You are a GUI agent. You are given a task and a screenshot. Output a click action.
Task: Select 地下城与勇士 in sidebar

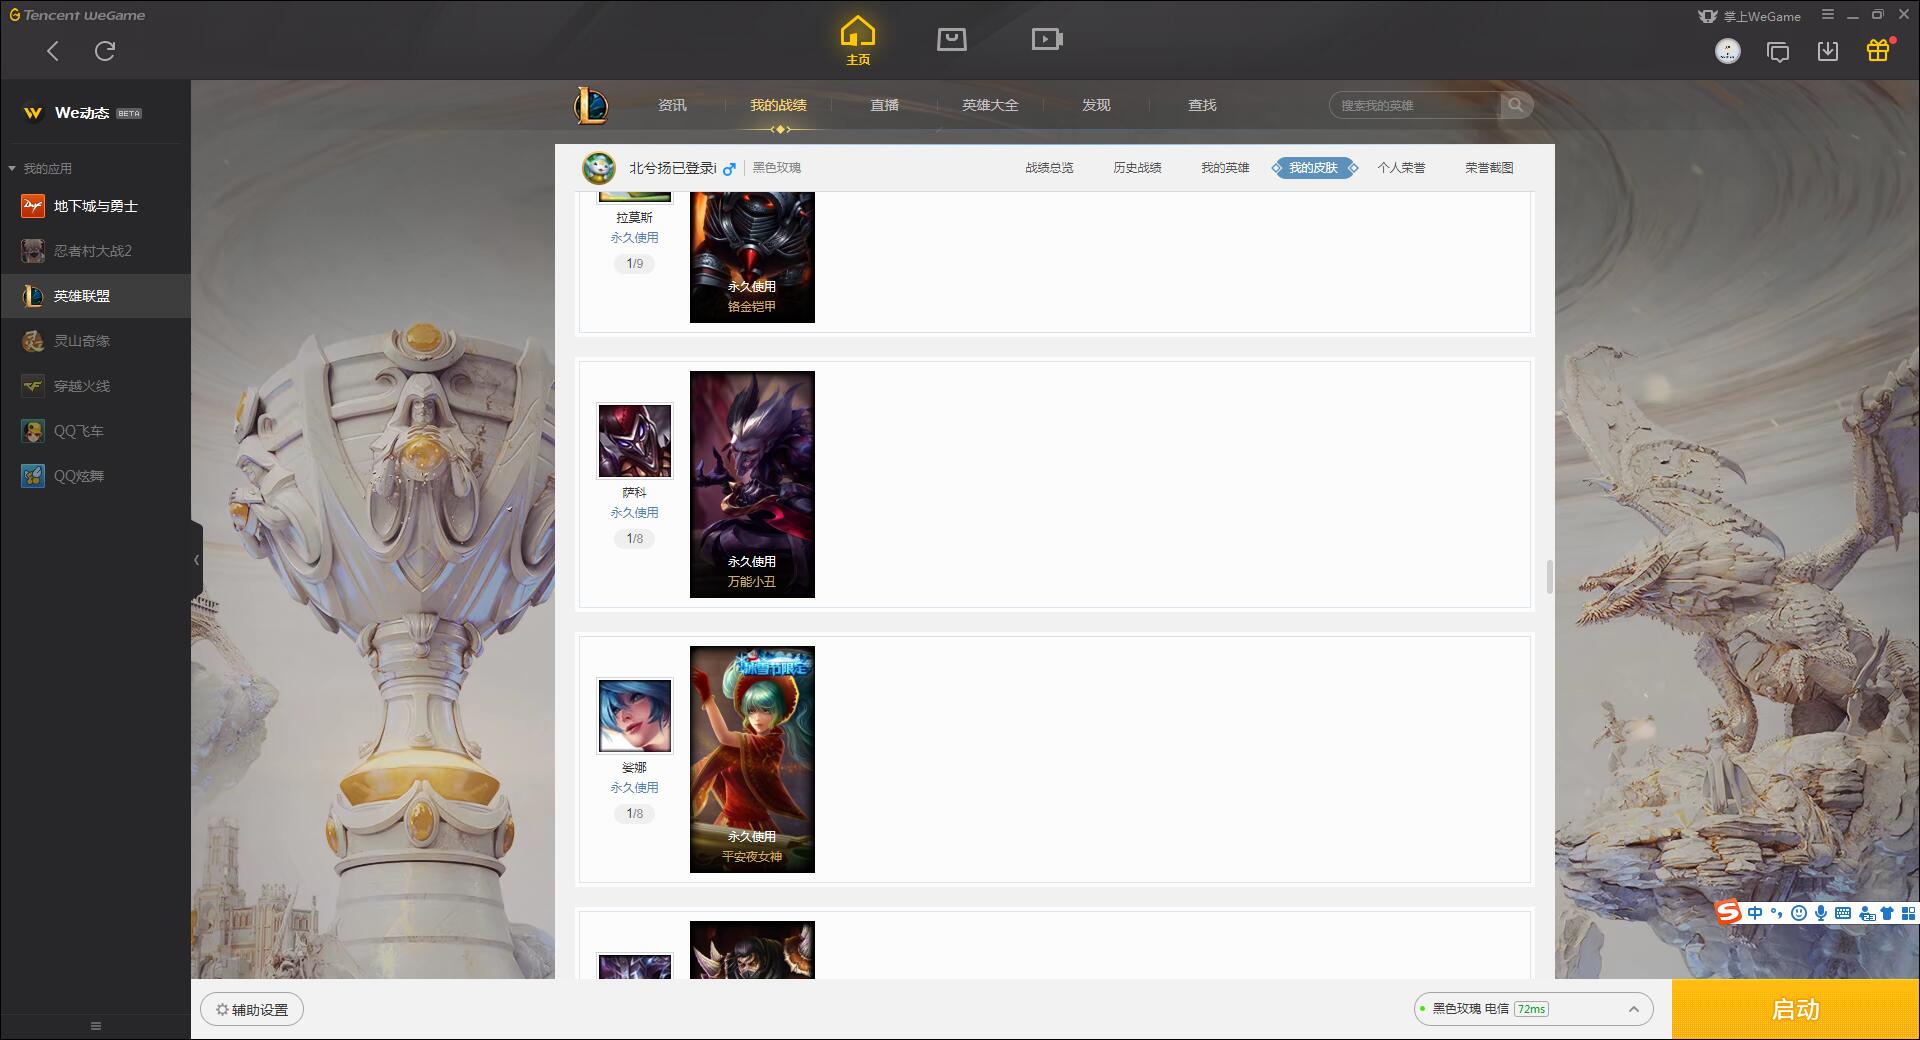click(x=95, y=206)
